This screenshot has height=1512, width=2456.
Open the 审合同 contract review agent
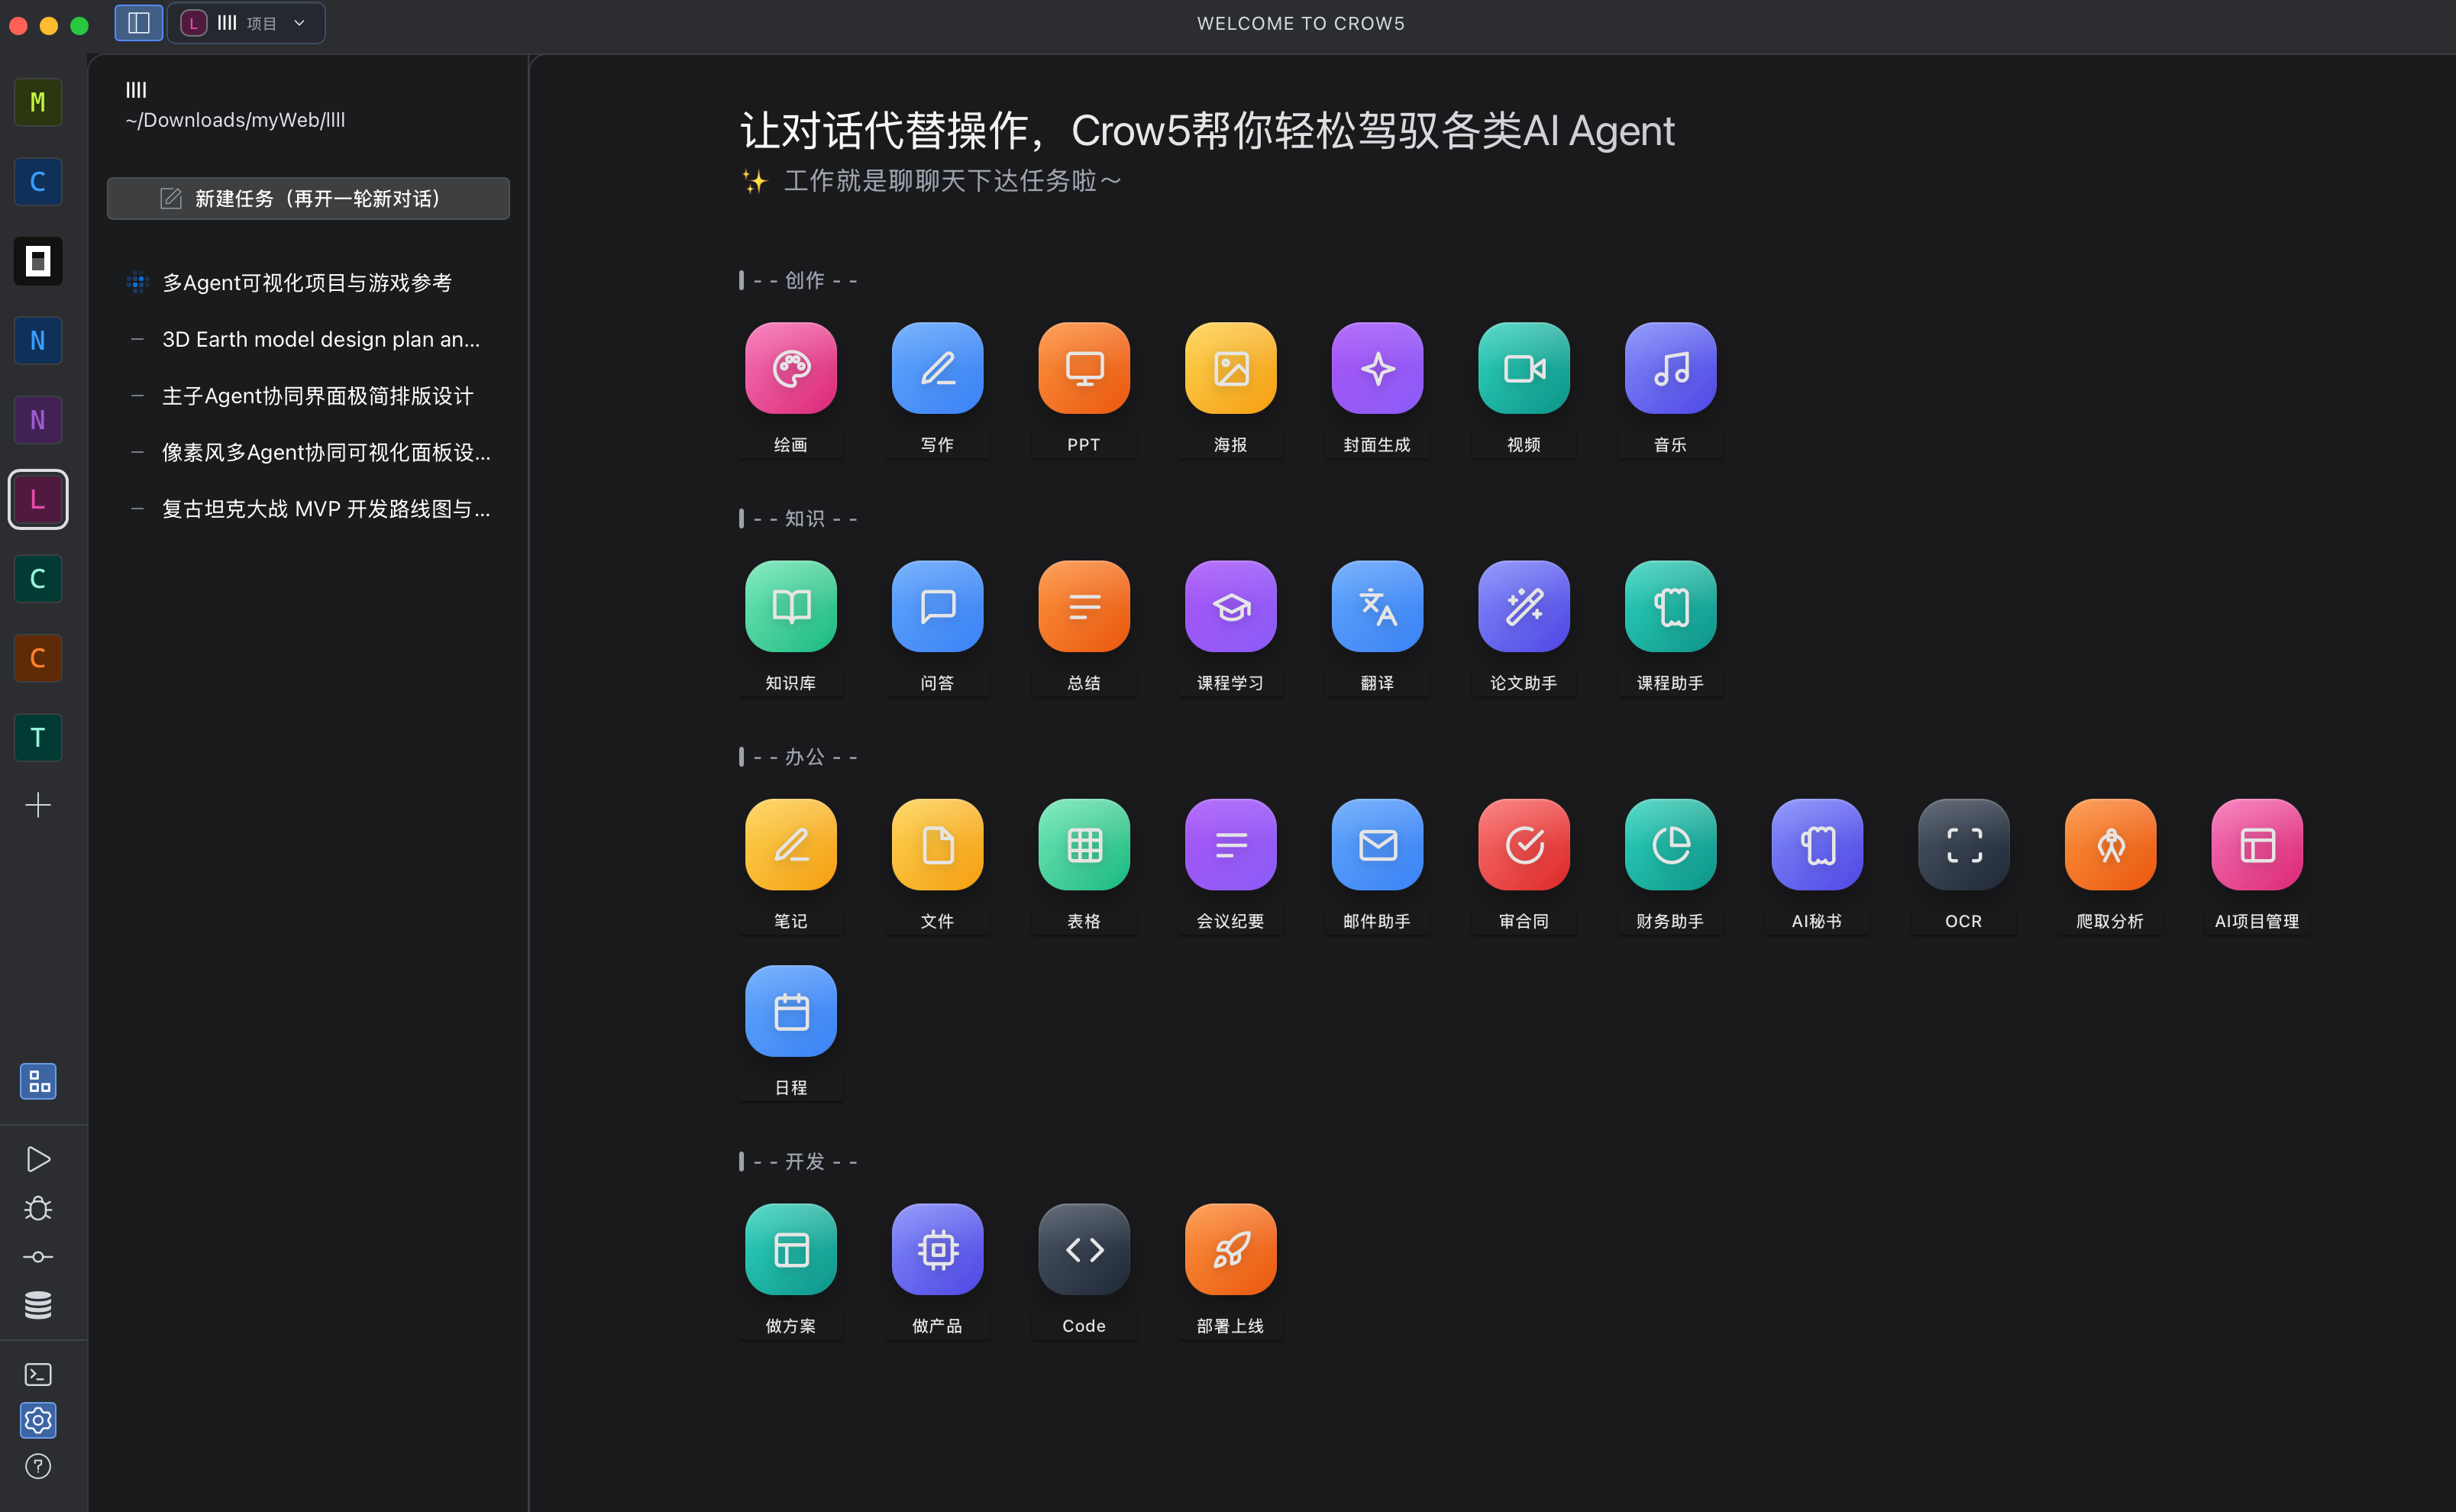pos(1524,844)
